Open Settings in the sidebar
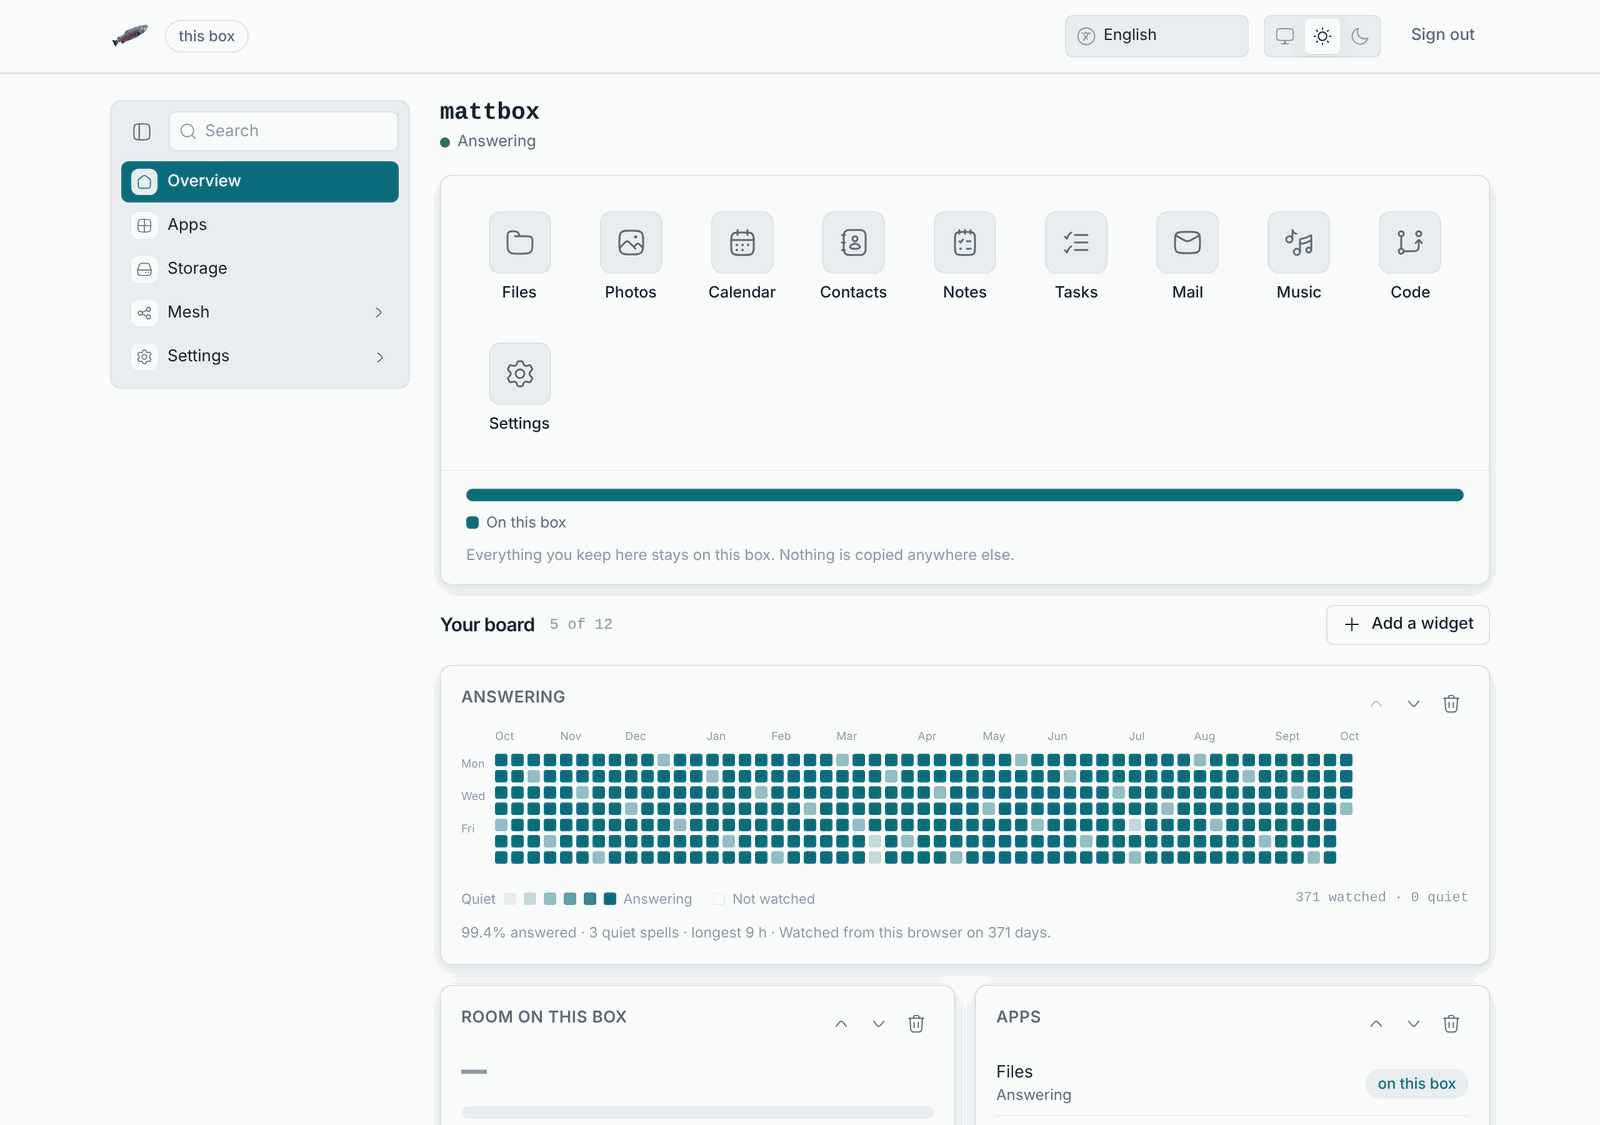 (x=260, y=357)
